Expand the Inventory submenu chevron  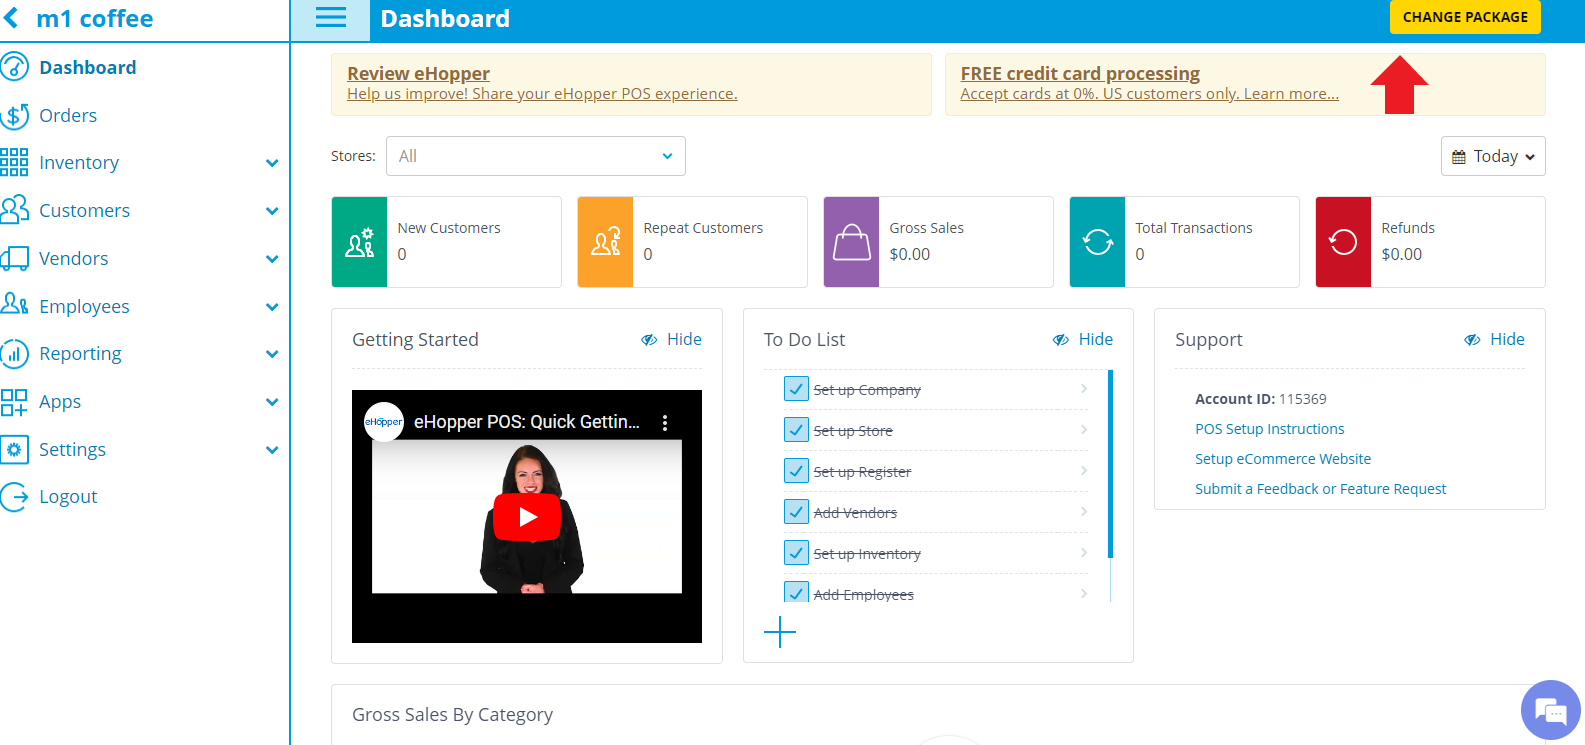pos(272,163)
